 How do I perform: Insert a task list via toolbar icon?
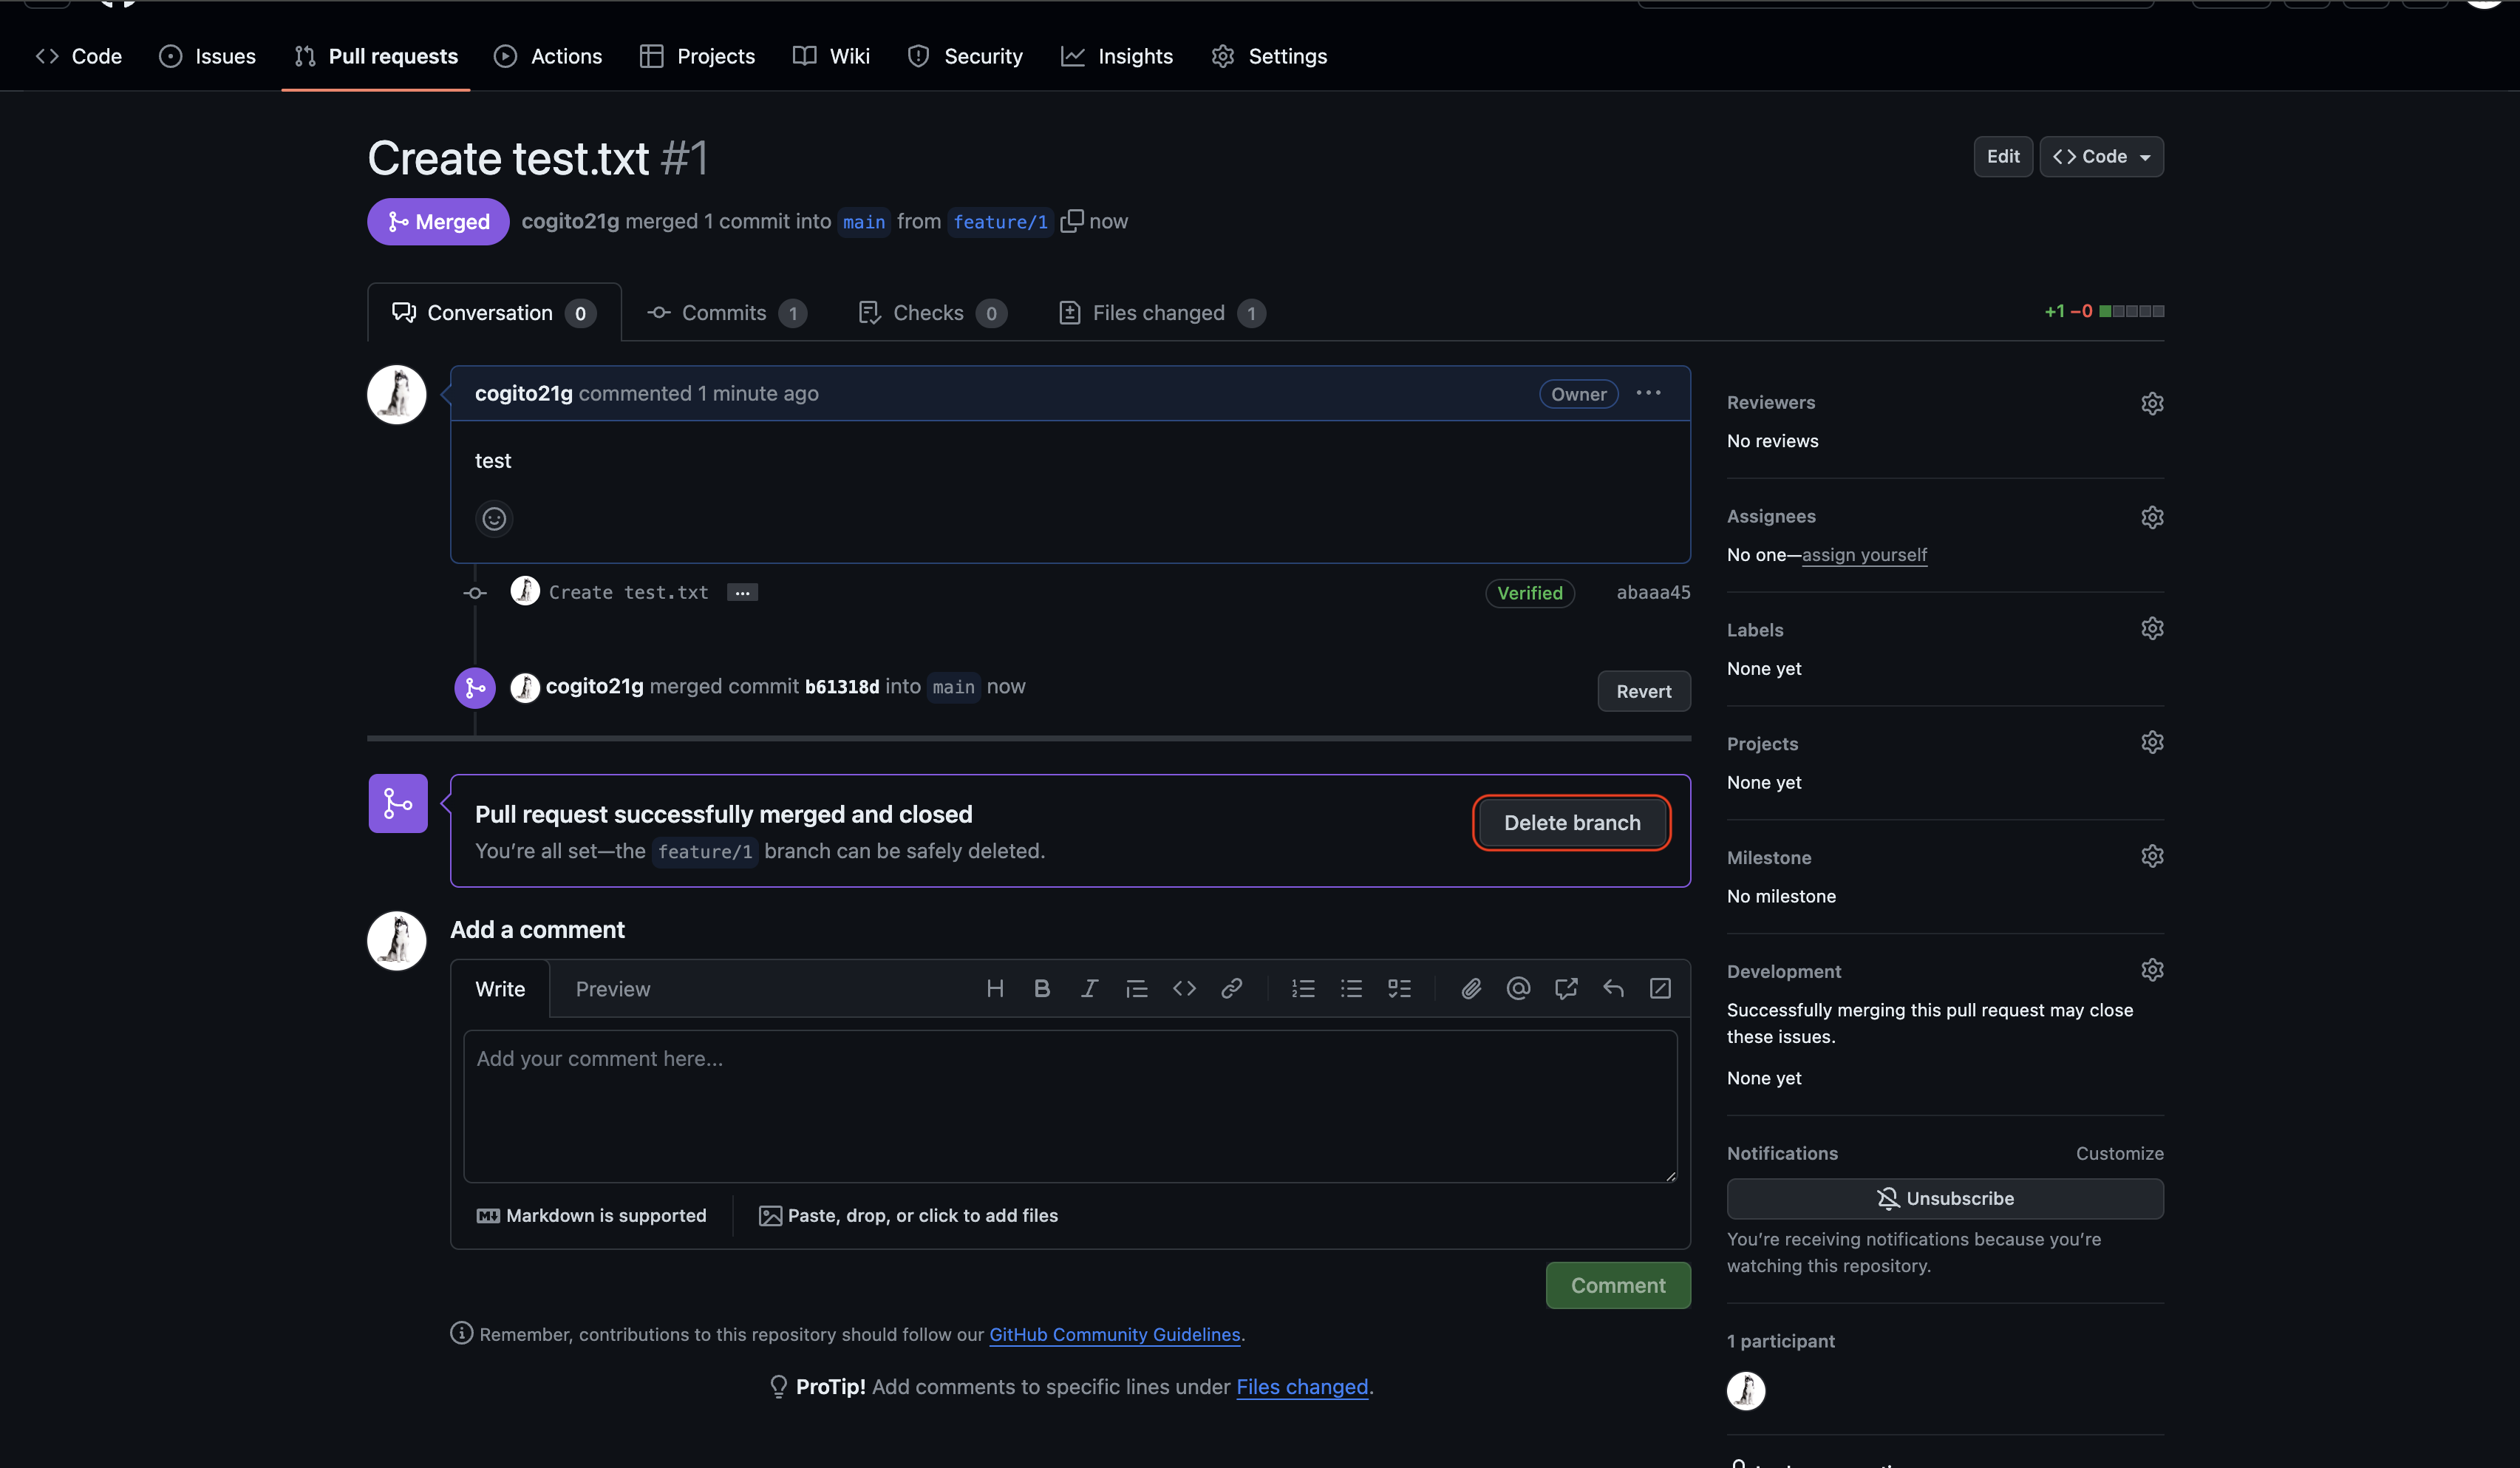tap(1399, 989)
